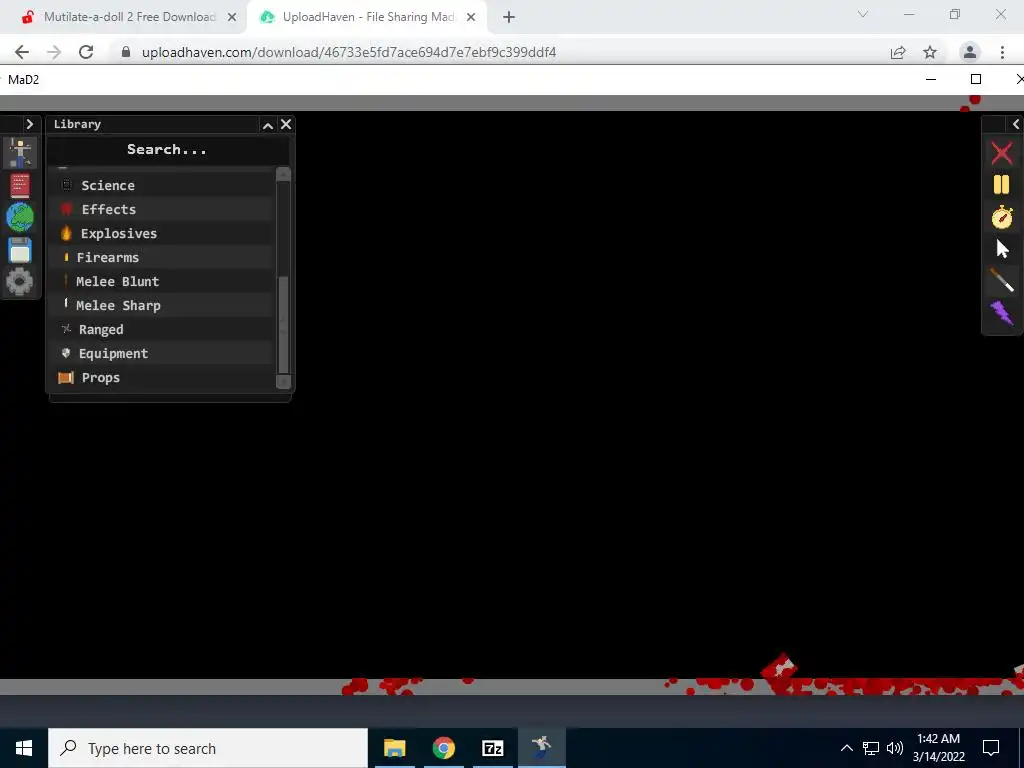Maximize the MaD2 window
The width and height of the screenshot is (1024, 768).
pos(976,79)
